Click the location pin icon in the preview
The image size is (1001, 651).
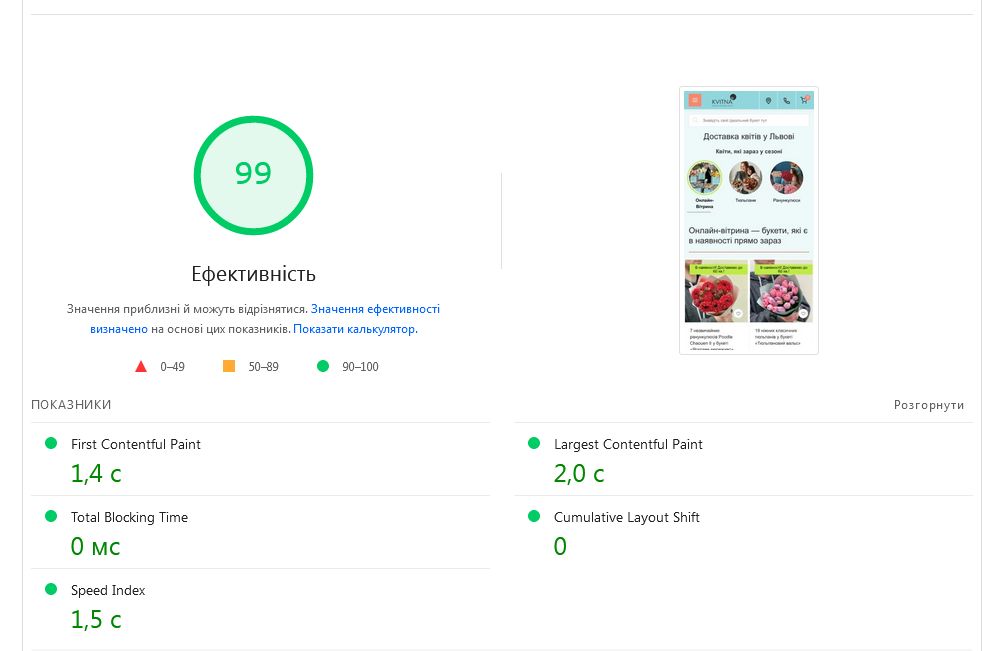point(768,100)
